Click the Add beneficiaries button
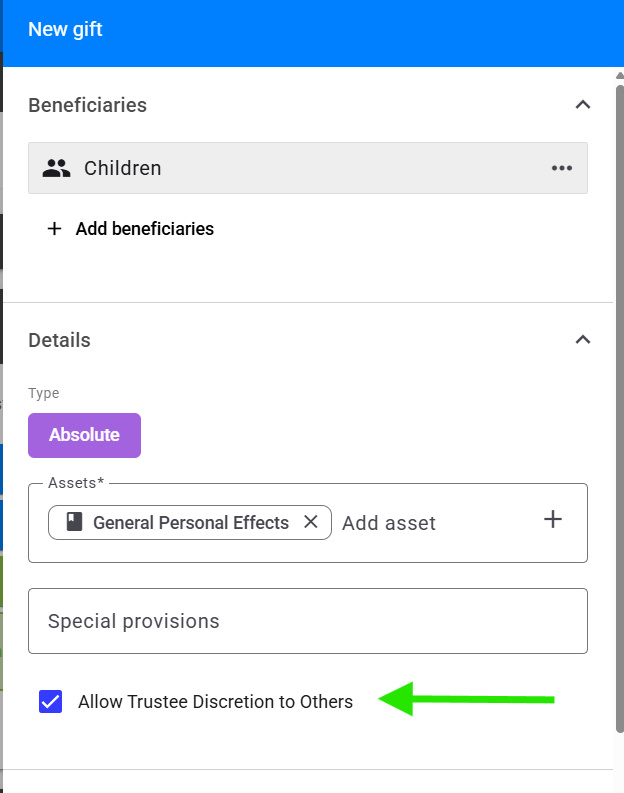This screenshot has height=793, width=624. 130,229
